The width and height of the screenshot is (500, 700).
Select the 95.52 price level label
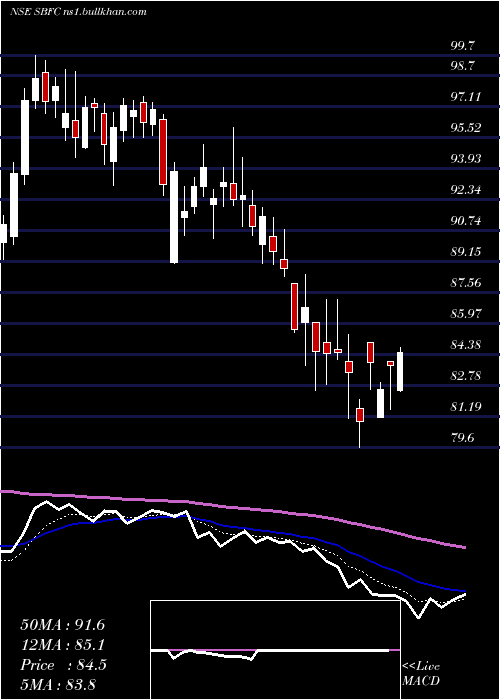click(466, 128)
